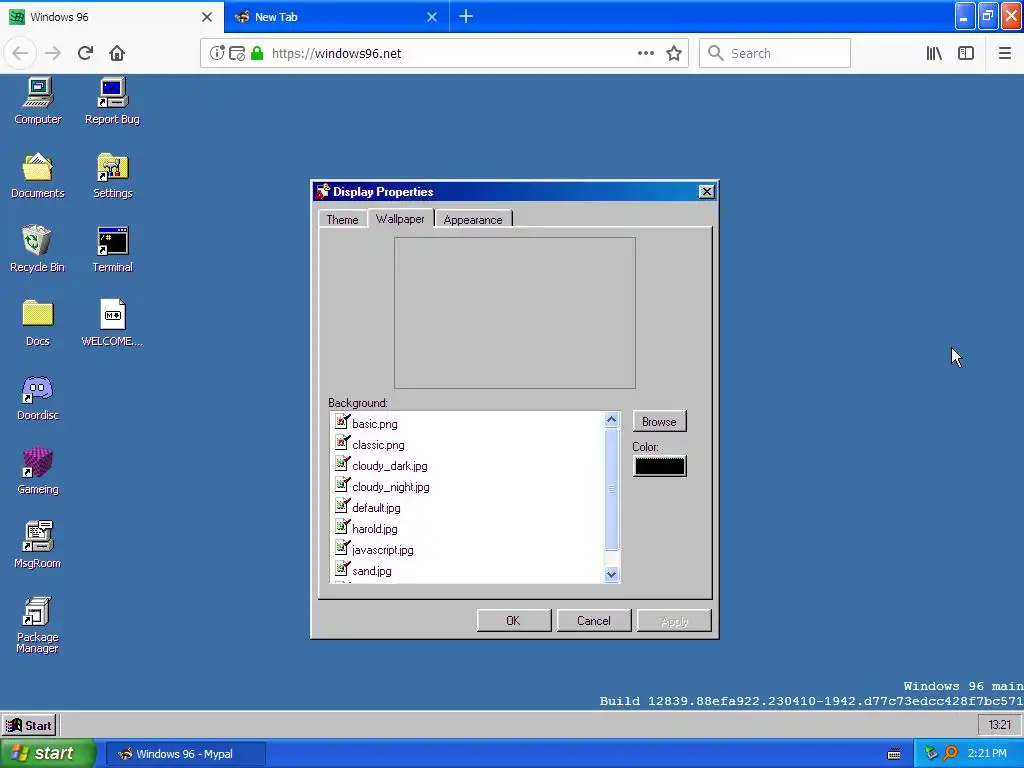Launch the Gameing desktop icon
The height and width of the screenshot is (768, 1024).
point(37,471)
